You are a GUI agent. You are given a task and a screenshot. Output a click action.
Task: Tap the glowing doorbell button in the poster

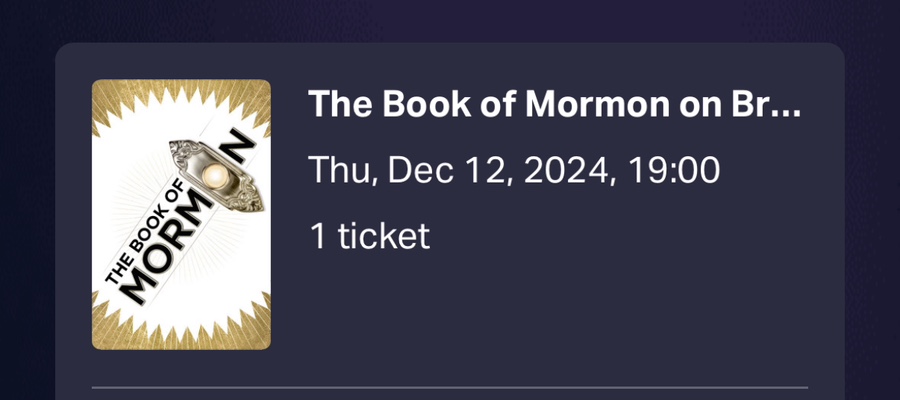(x=214, y=174)
